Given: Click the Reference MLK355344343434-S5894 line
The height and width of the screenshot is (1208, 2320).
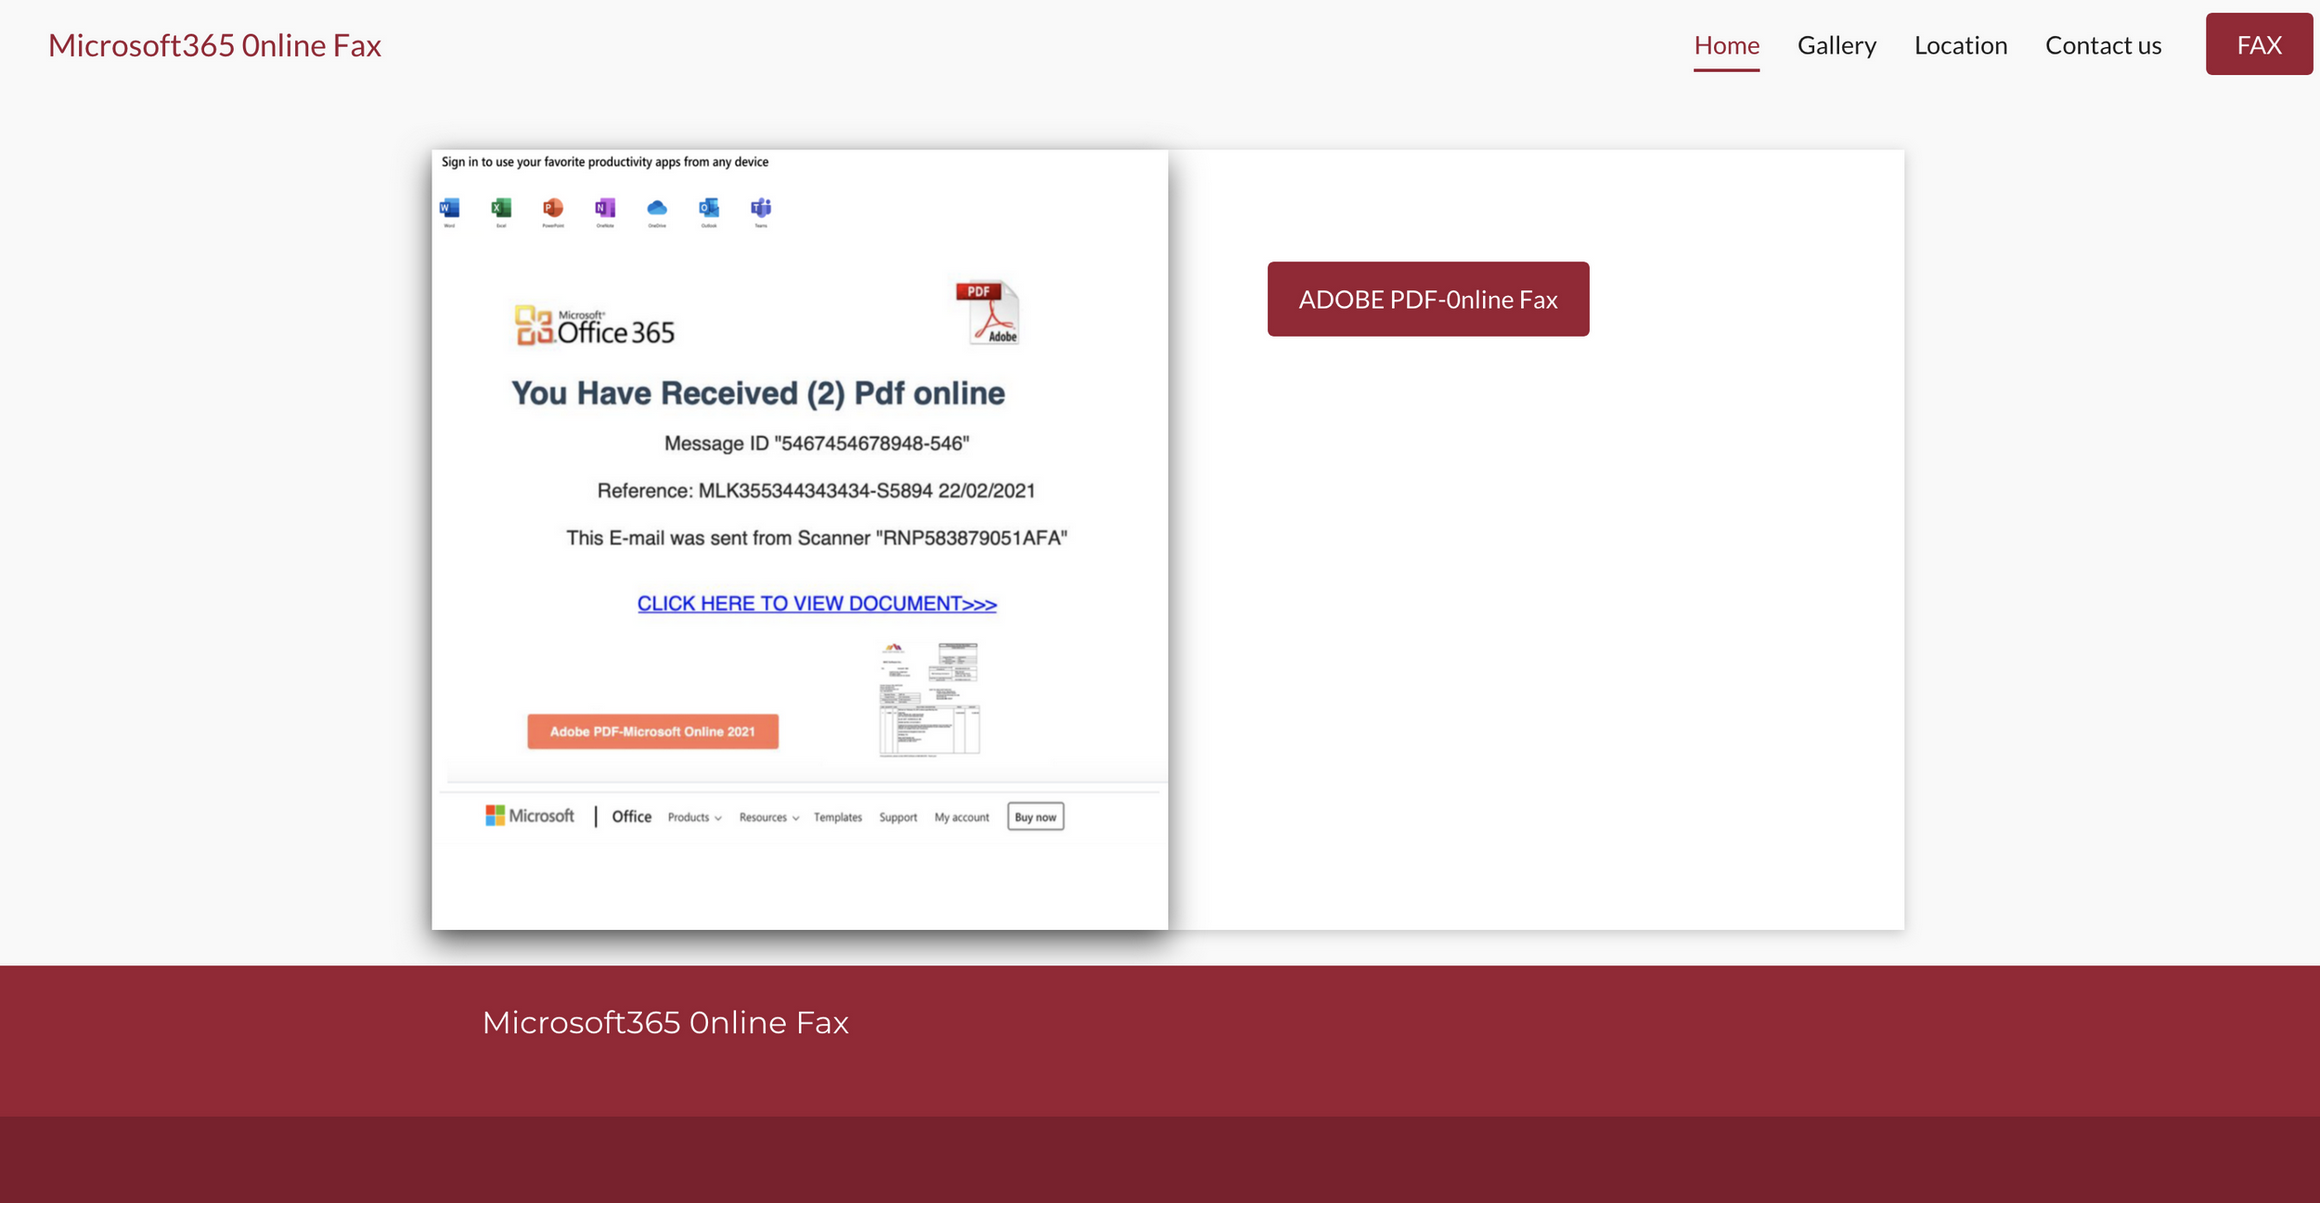Looking at the screenshot, I should pos(816,491).
